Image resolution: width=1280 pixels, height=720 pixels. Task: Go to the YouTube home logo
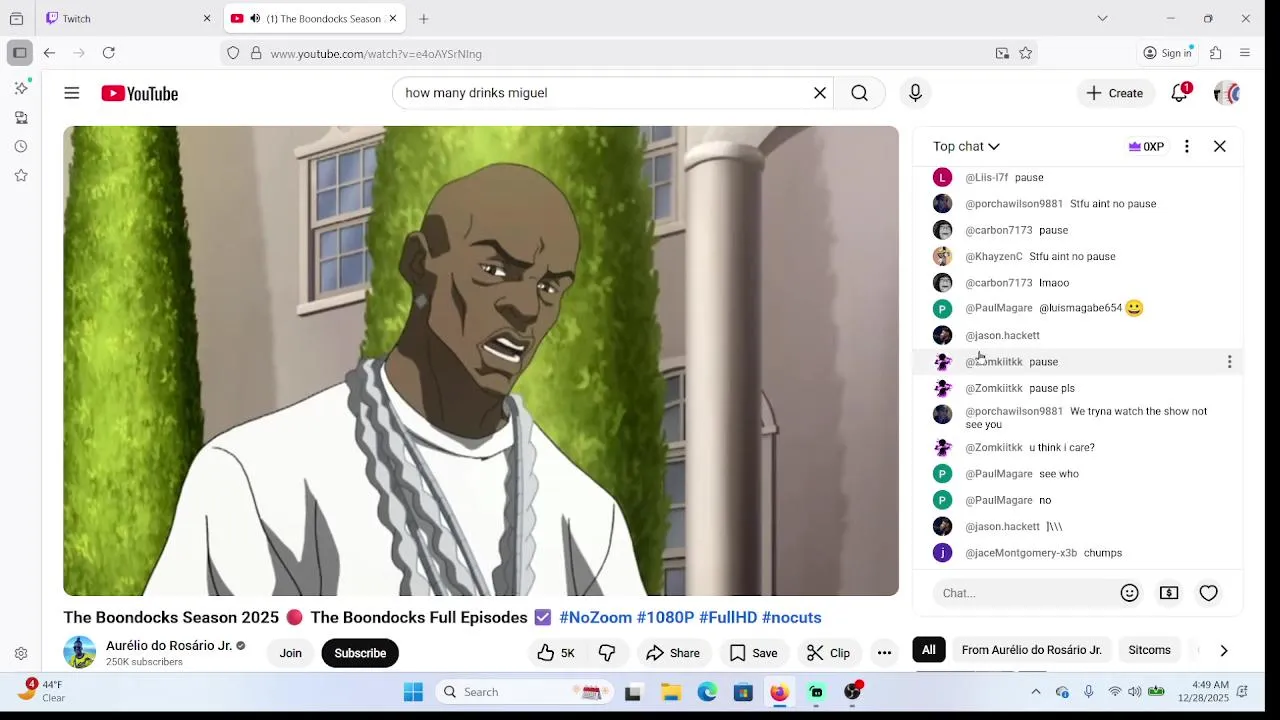[139, 93]
